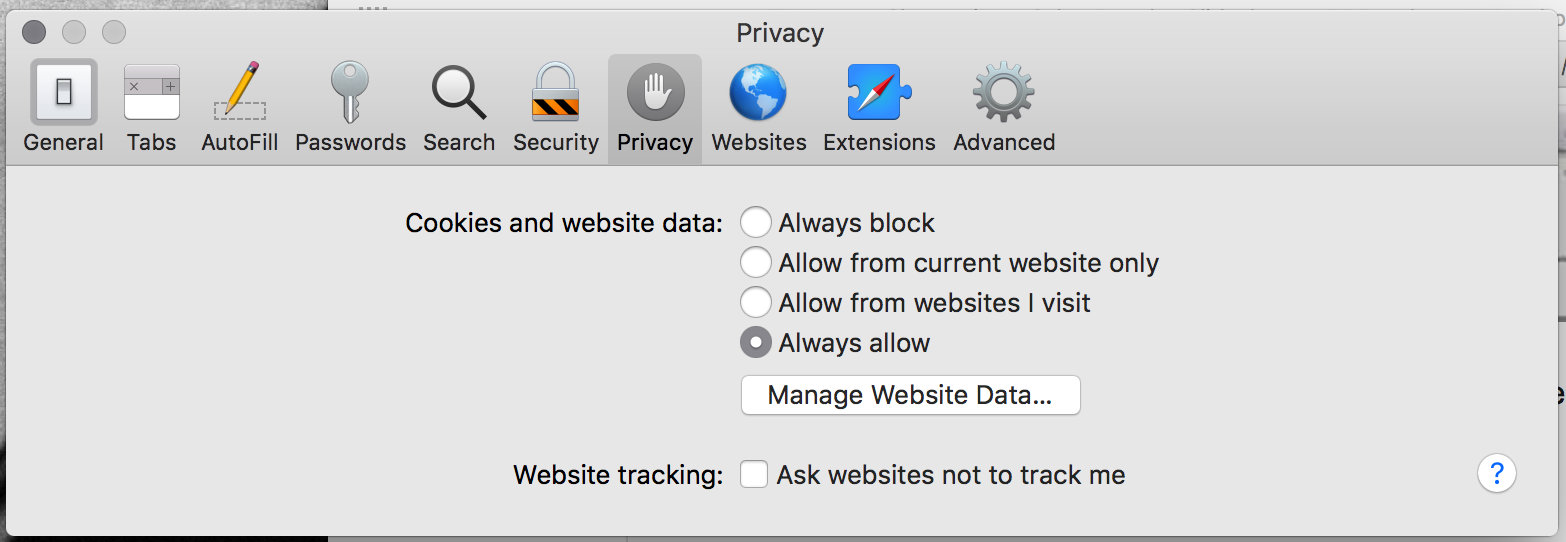The image size is (1566, 542).
Task: Choose Allow from current website only
Action: pyautogui.click(x=756, y=263)
